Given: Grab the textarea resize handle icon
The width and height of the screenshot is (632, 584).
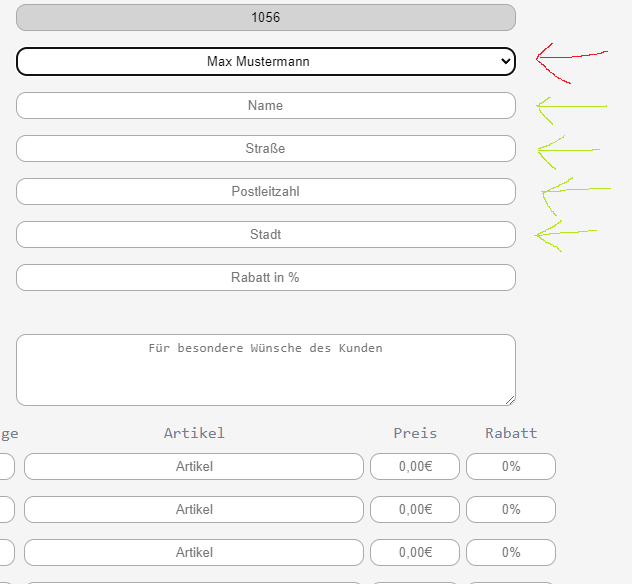Looking at the screenshot, I should [510, 400].
